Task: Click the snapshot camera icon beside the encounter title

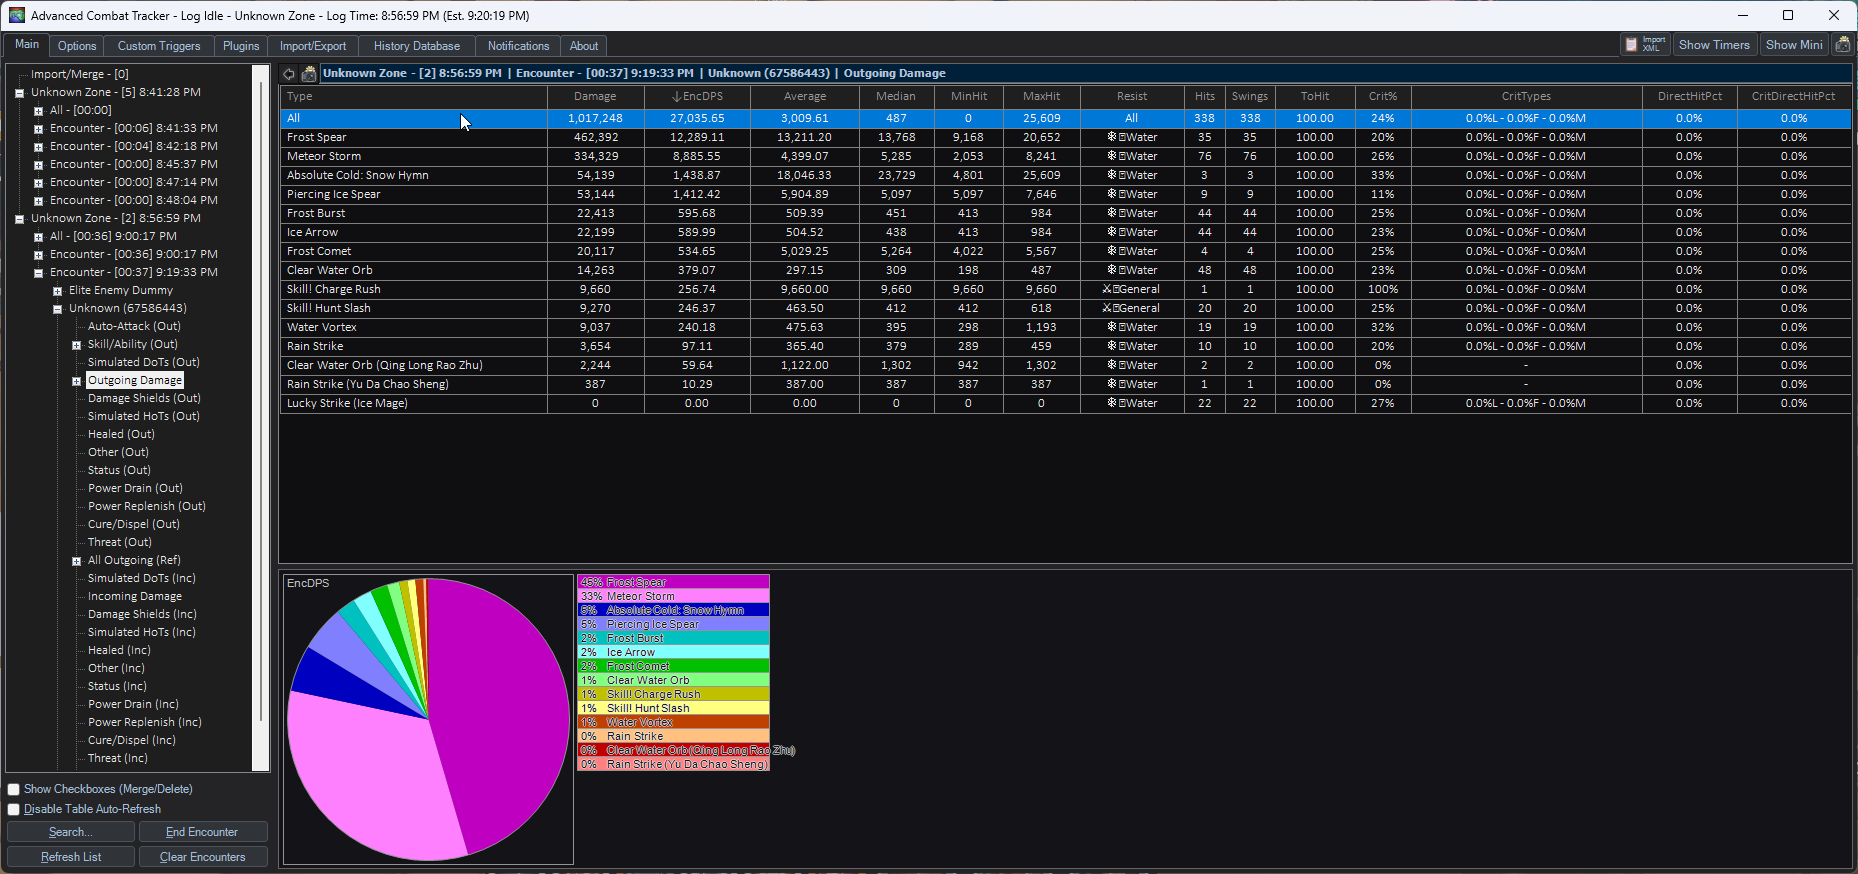Action: pos(309,74)
